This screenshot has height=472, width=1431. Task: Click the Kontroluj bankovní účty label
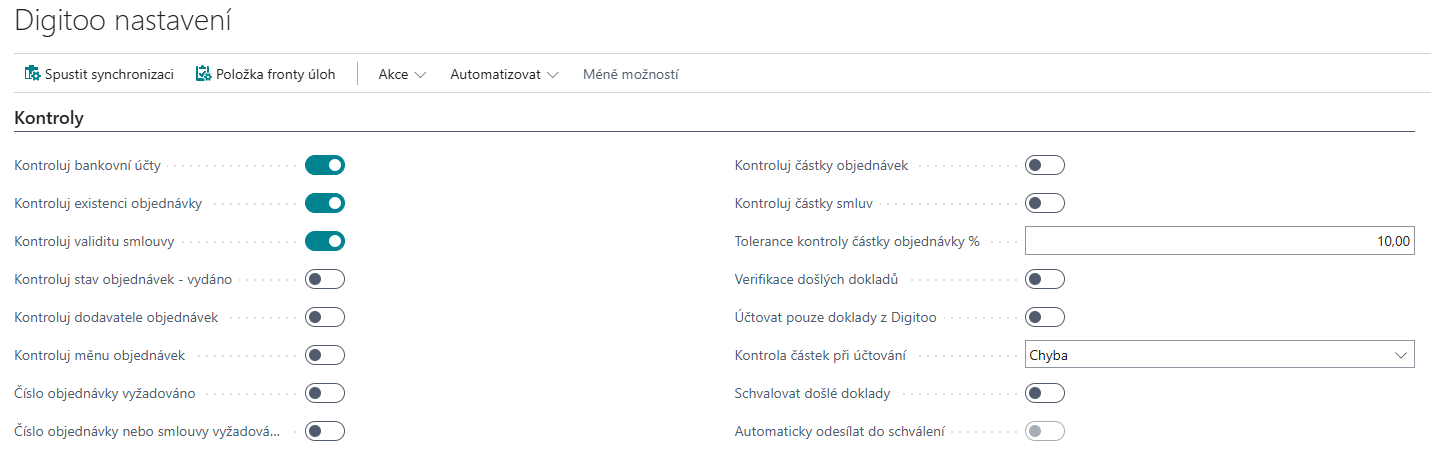click(87, 165)
